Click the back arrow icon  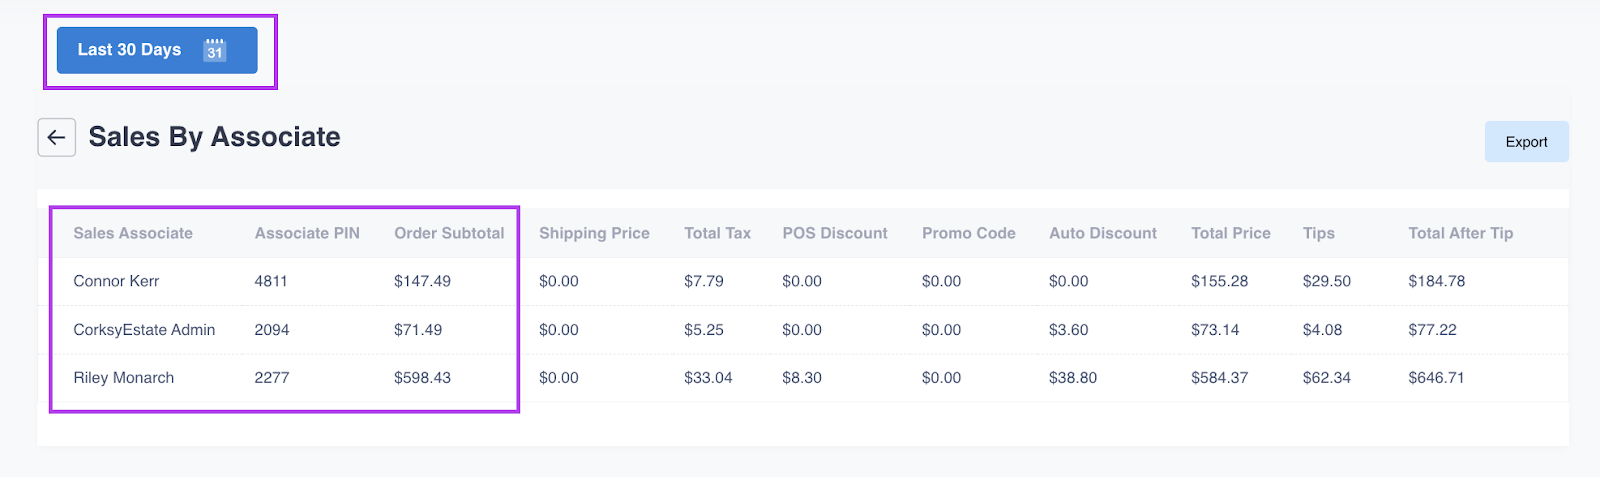56,137
